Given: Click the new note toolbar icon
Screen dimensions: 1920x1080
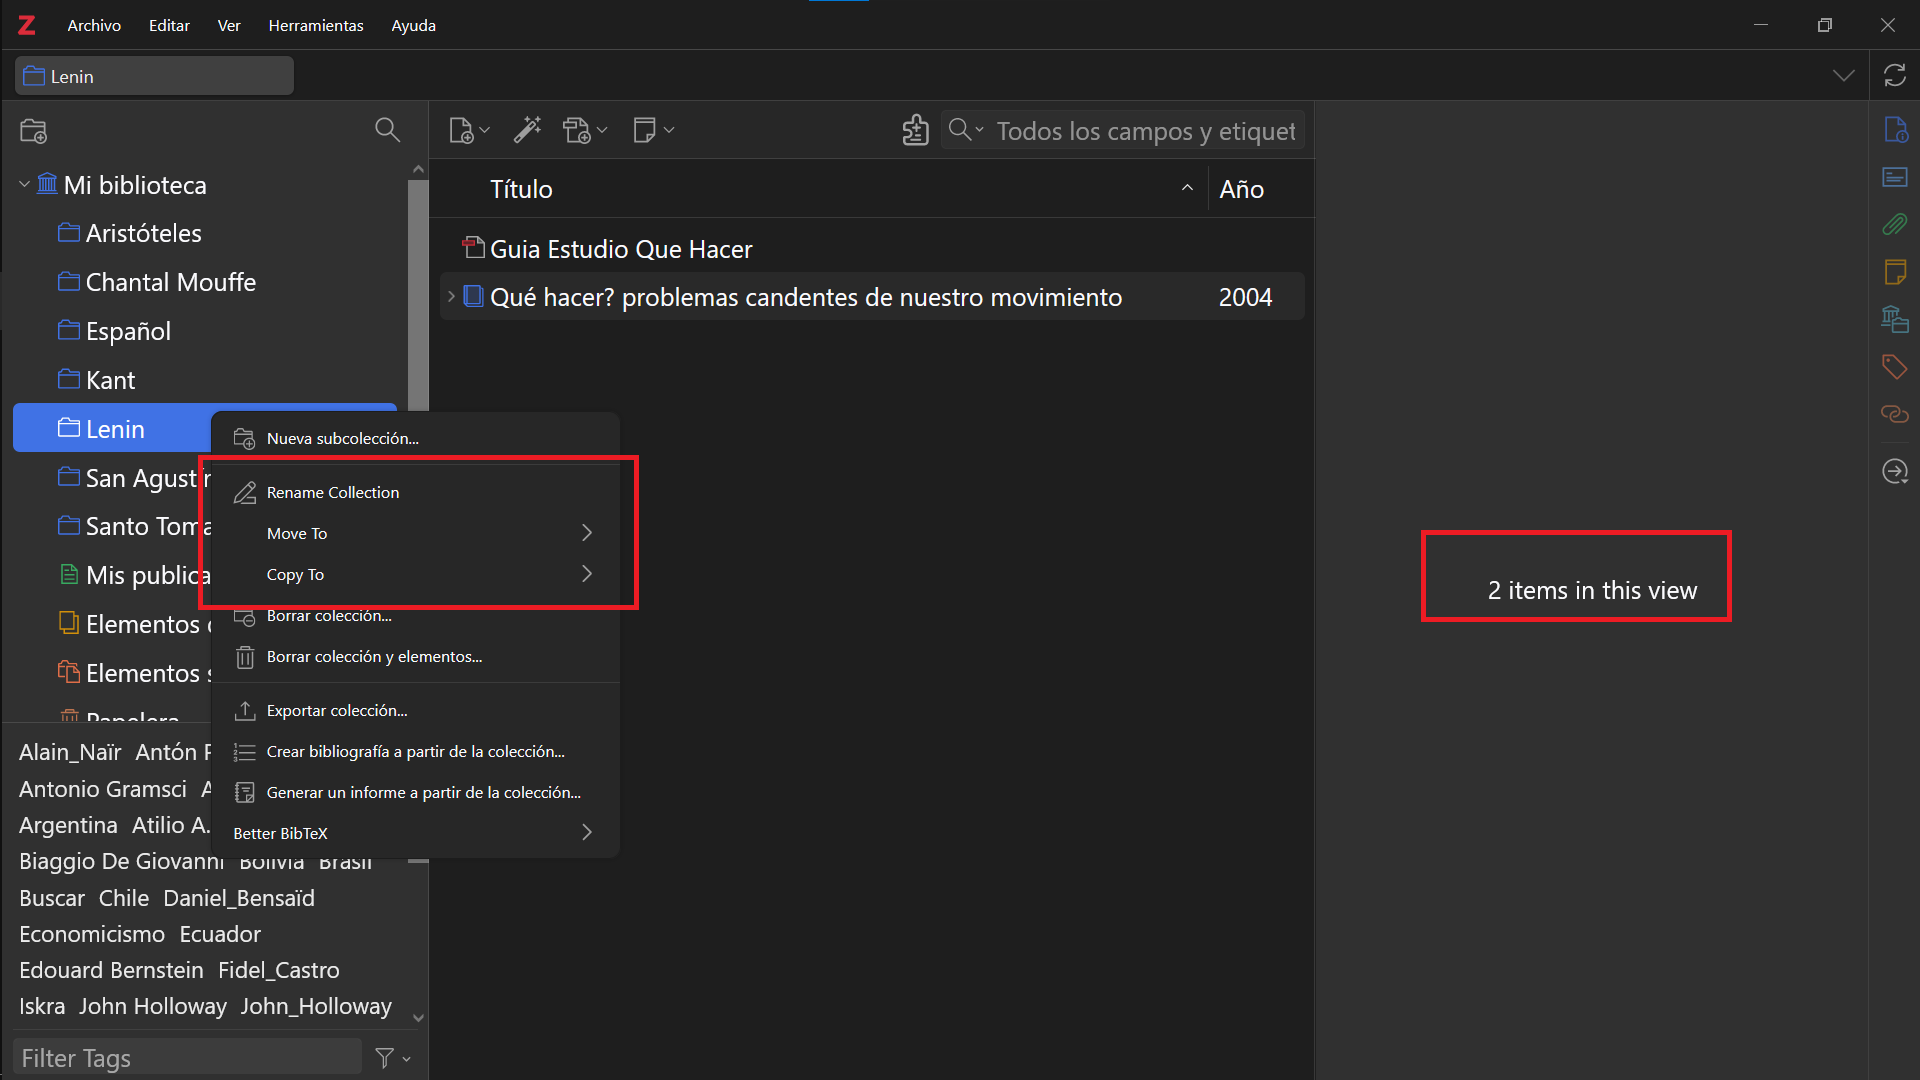Looking at the screenshot, I should coord(645,130).
